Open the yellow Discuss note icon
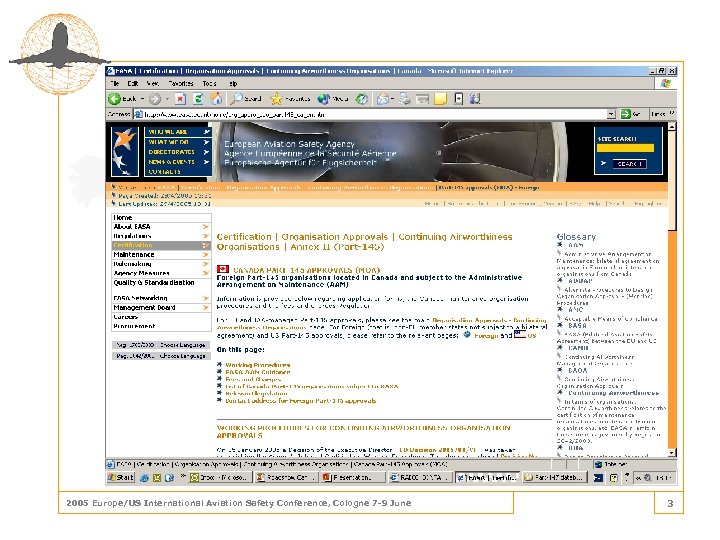720x540 pixels. point(440,99)
